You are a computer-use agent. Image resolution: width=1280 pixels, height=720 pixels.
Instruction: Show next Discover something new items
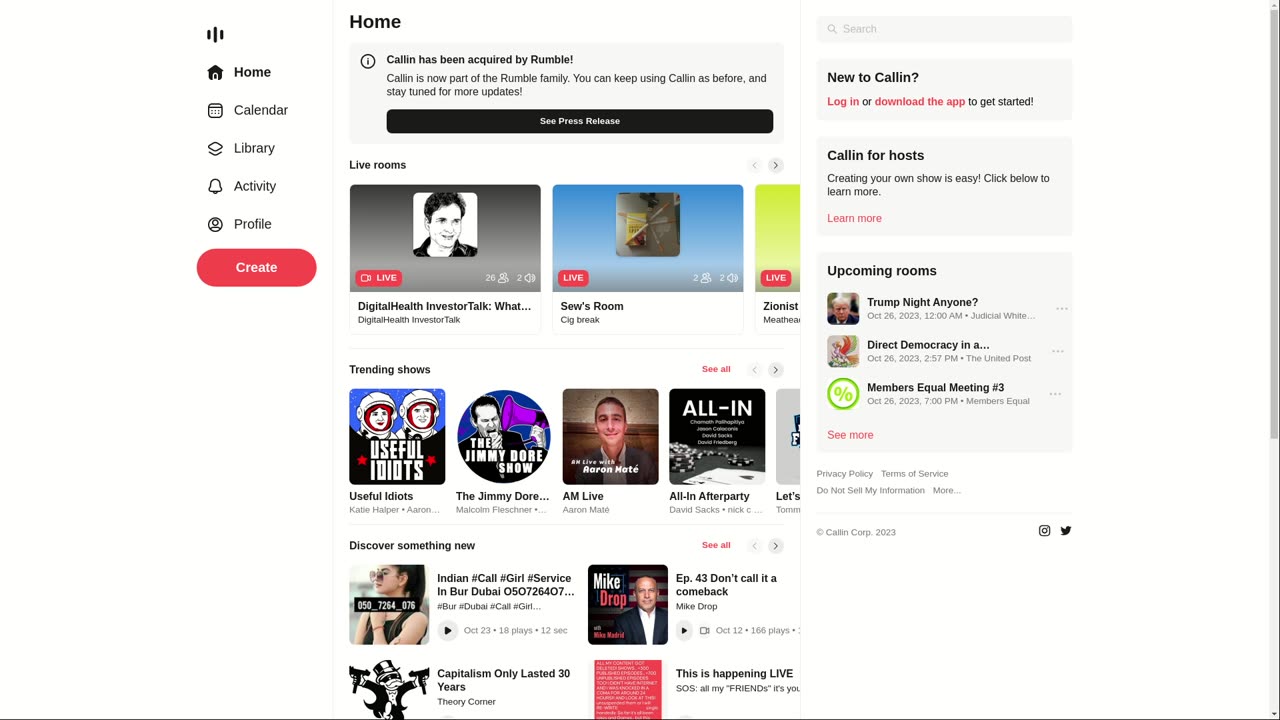[775, 546]
